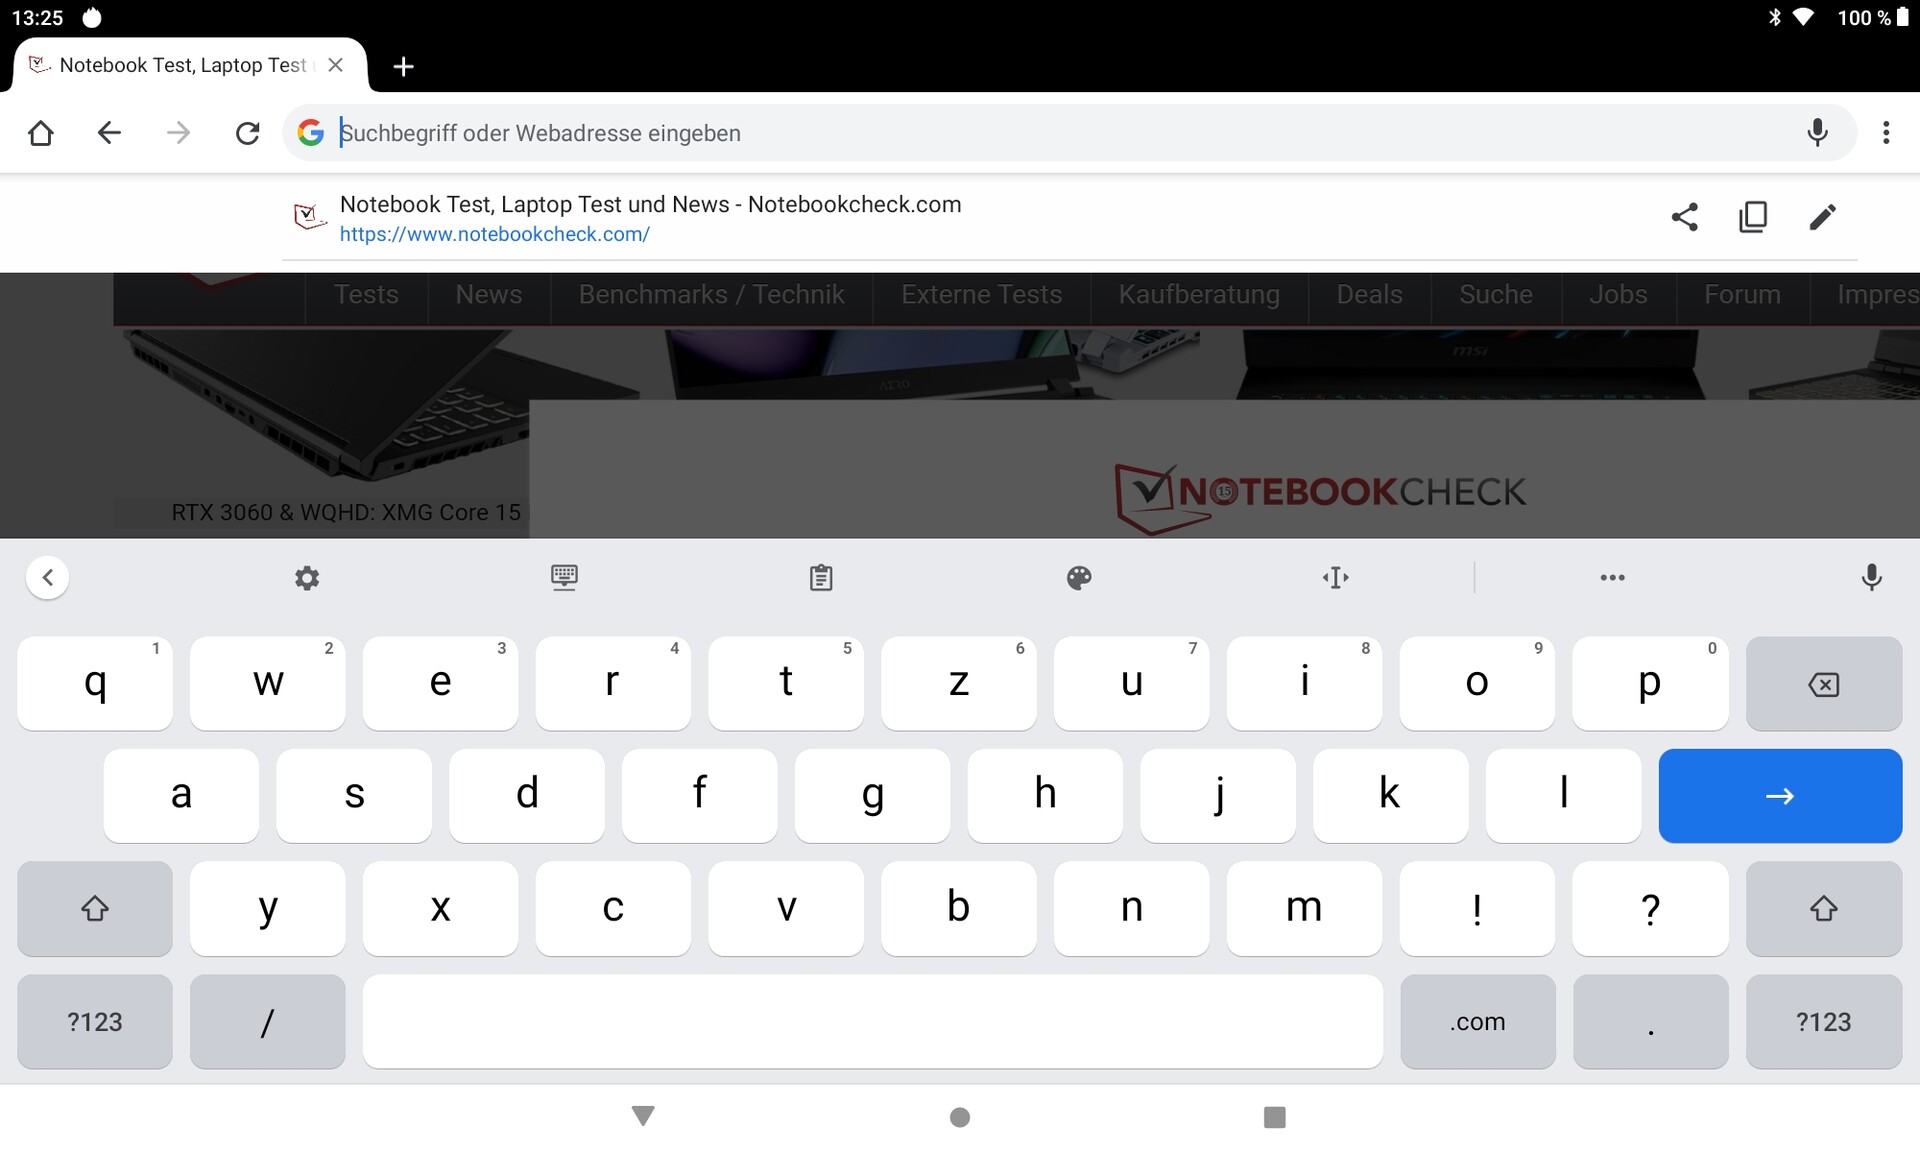Open the keyboard theme palette
Image resolution: width=1920 pixels, height=1152 pixels.
click(1079, 578)
